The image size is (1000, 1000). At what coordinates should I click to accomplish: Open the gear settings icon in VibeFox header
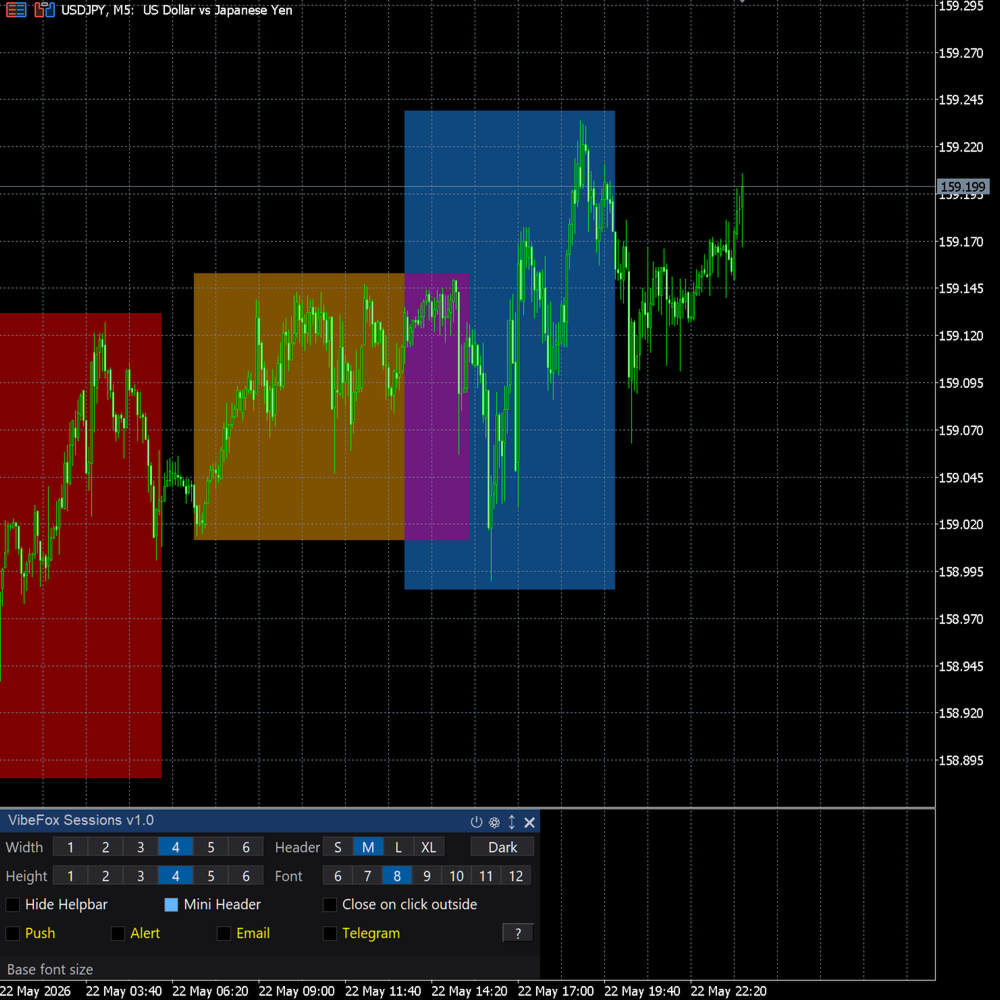(494, 822)
